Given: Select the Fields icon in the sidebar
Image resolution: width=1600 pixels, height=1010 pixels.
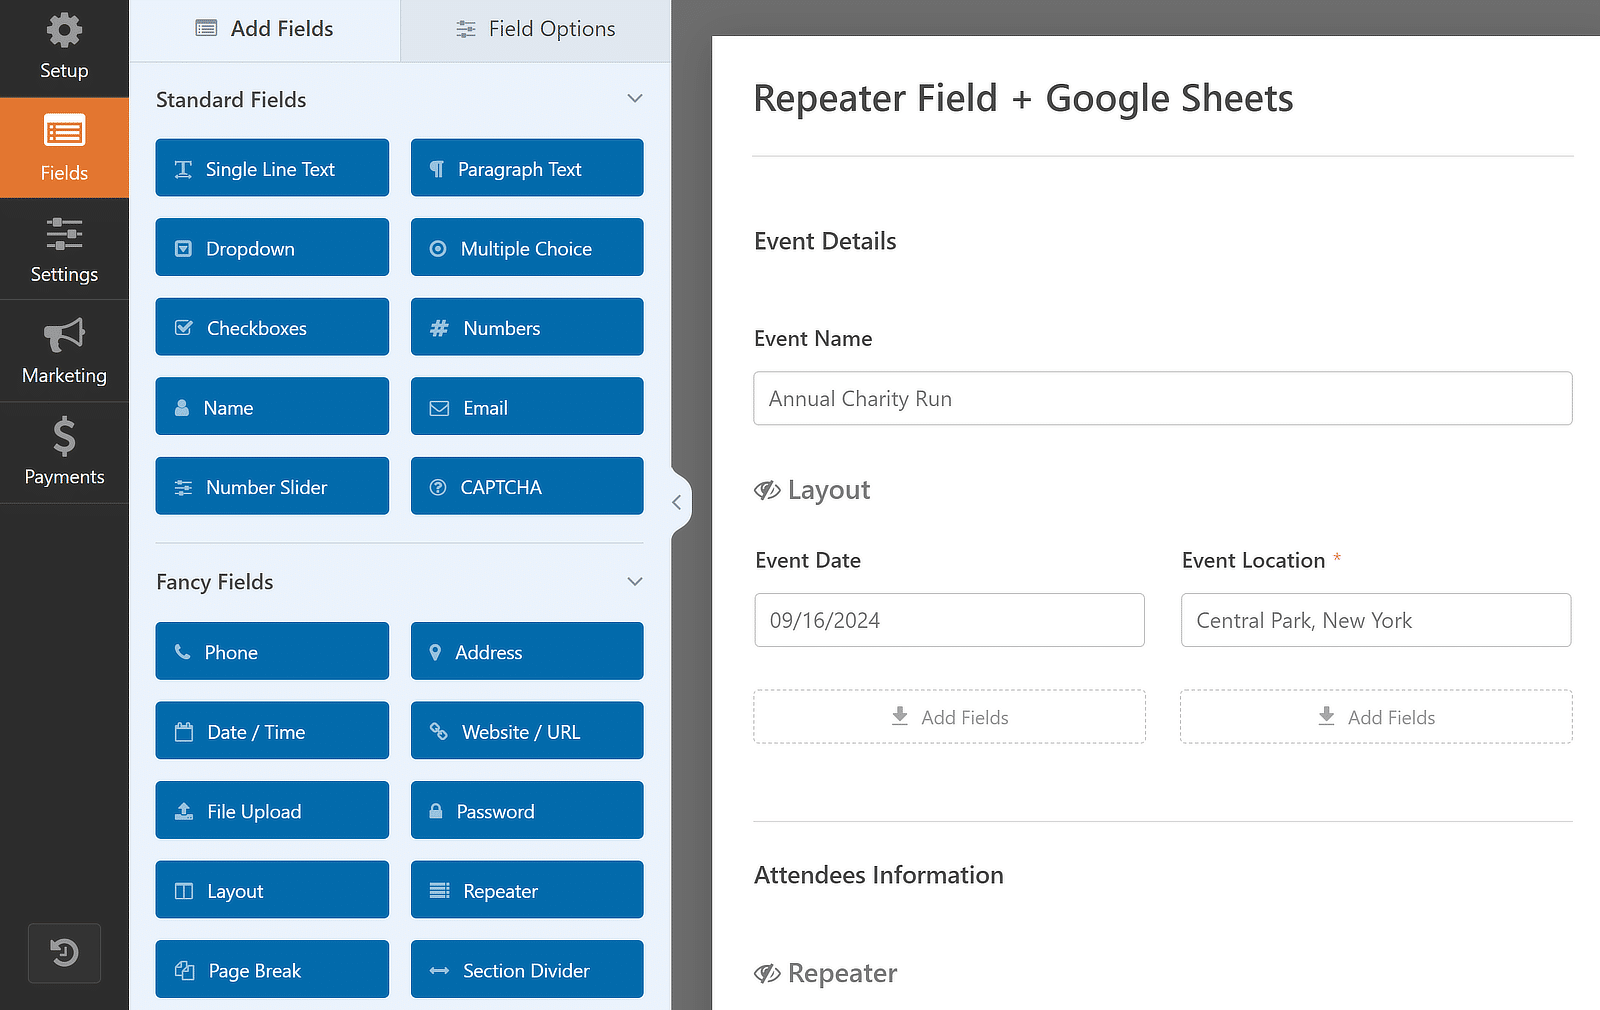Looking at the screenshot, I should 64,147.
